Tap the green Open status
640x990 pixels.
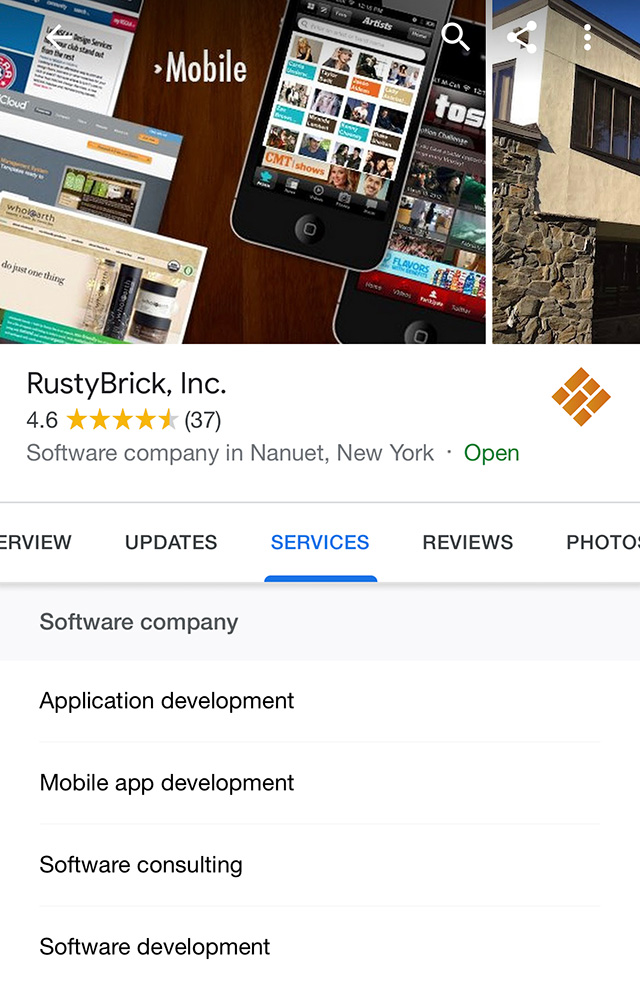tap(492, 453)
